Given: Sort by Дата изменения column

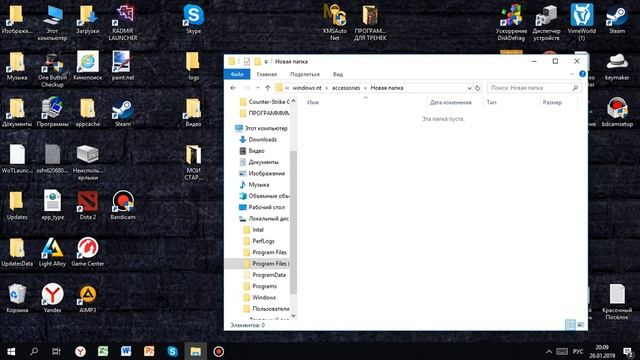Looking at the screenshot, I should (451, 102).
